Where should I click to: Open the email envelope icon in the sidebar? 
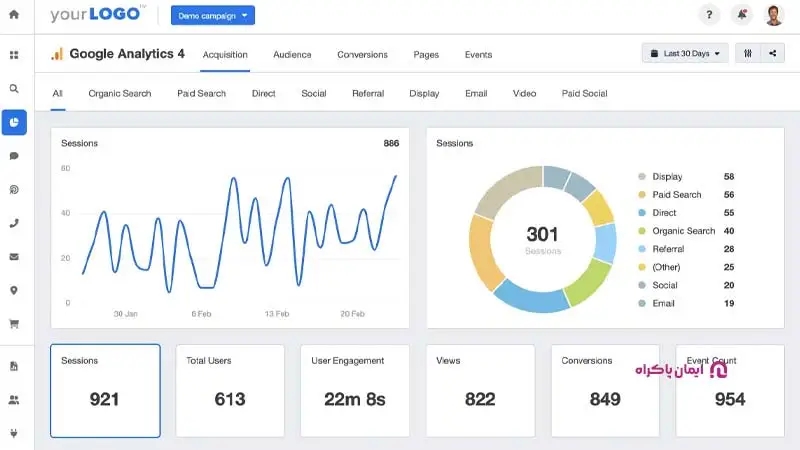point(14,257)
